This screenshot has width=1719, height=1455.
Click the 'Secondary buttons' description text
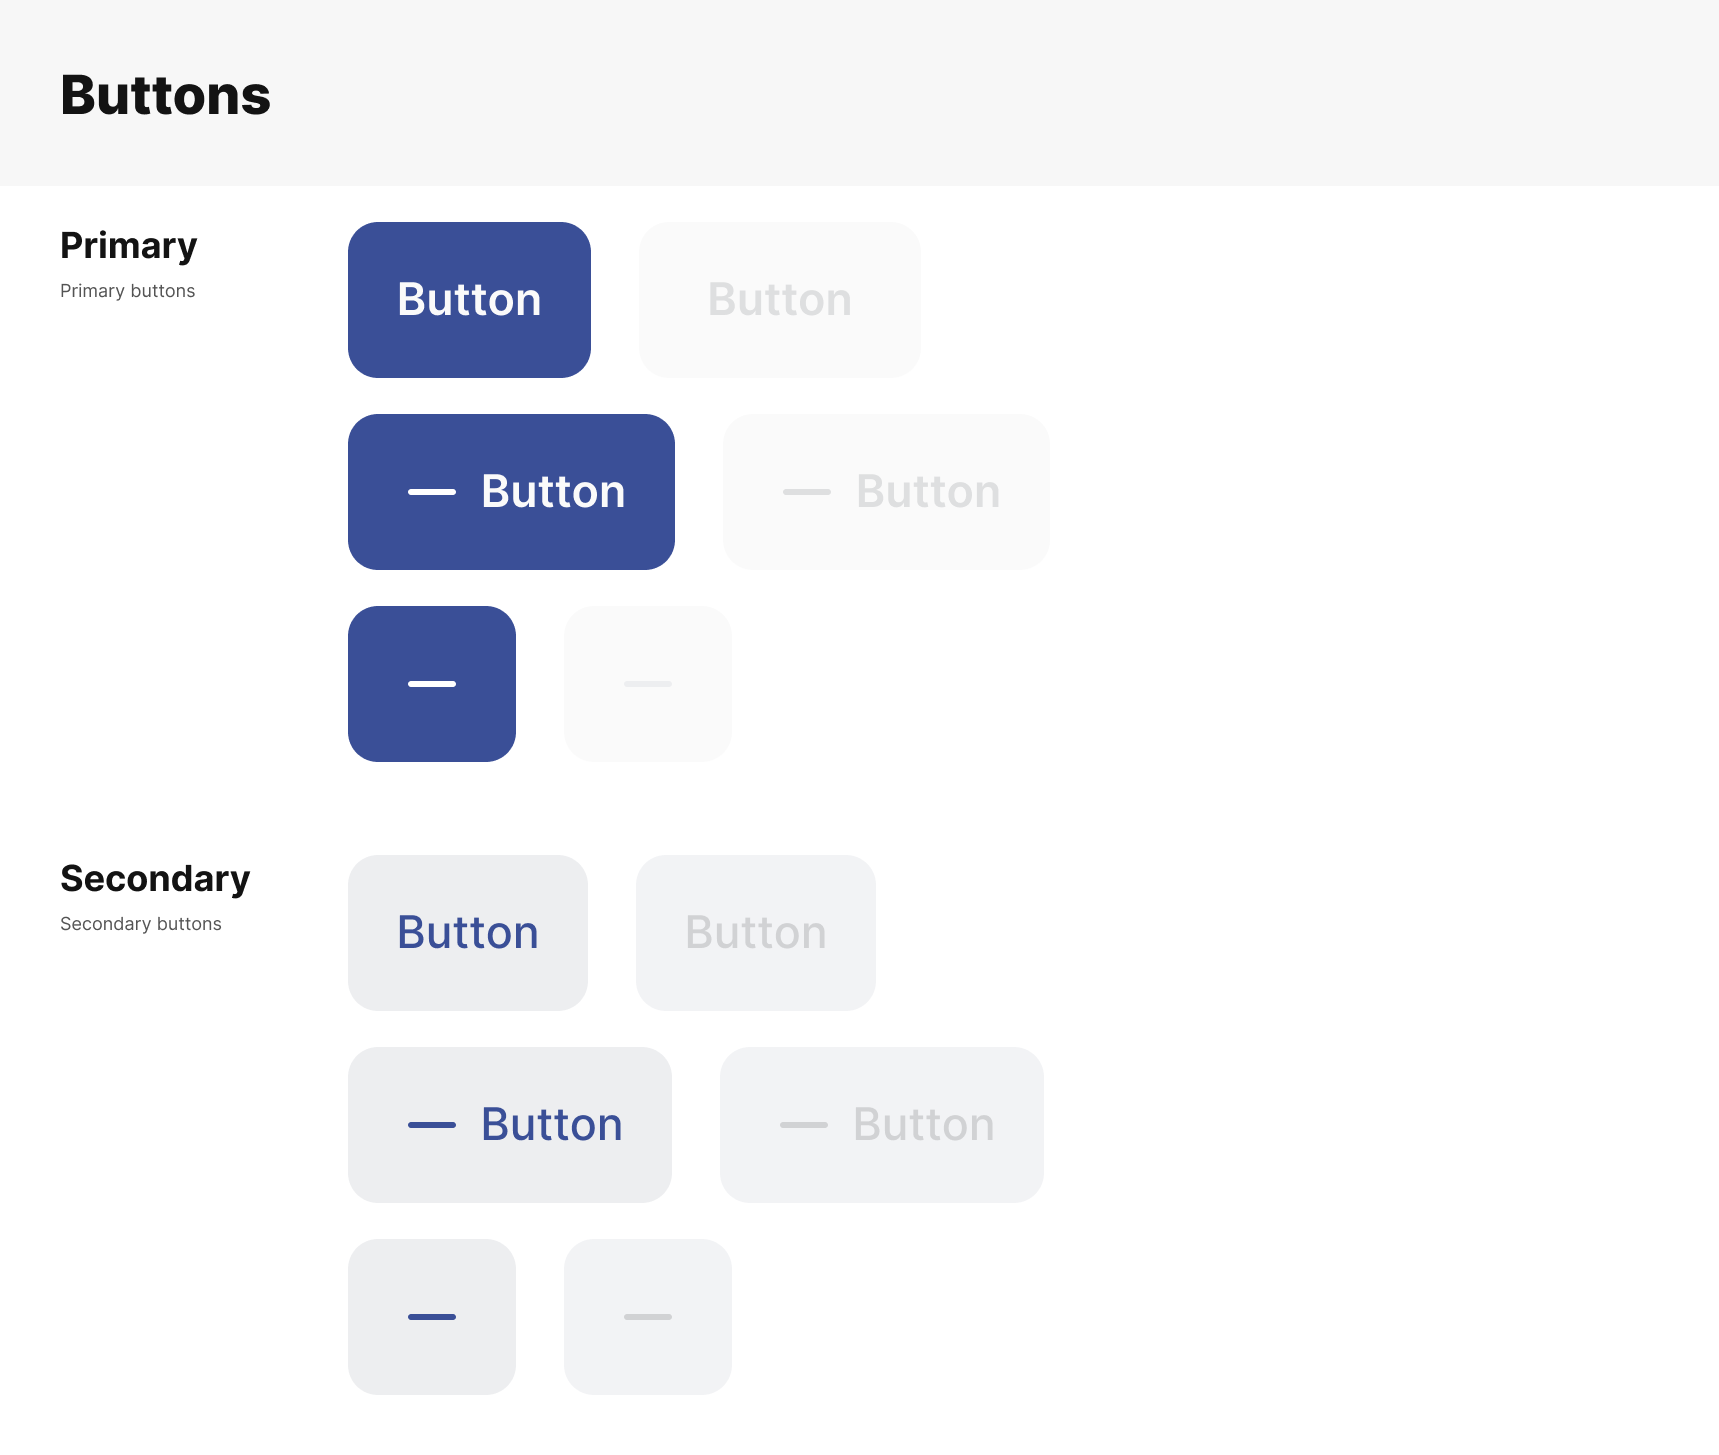[141, 924]
